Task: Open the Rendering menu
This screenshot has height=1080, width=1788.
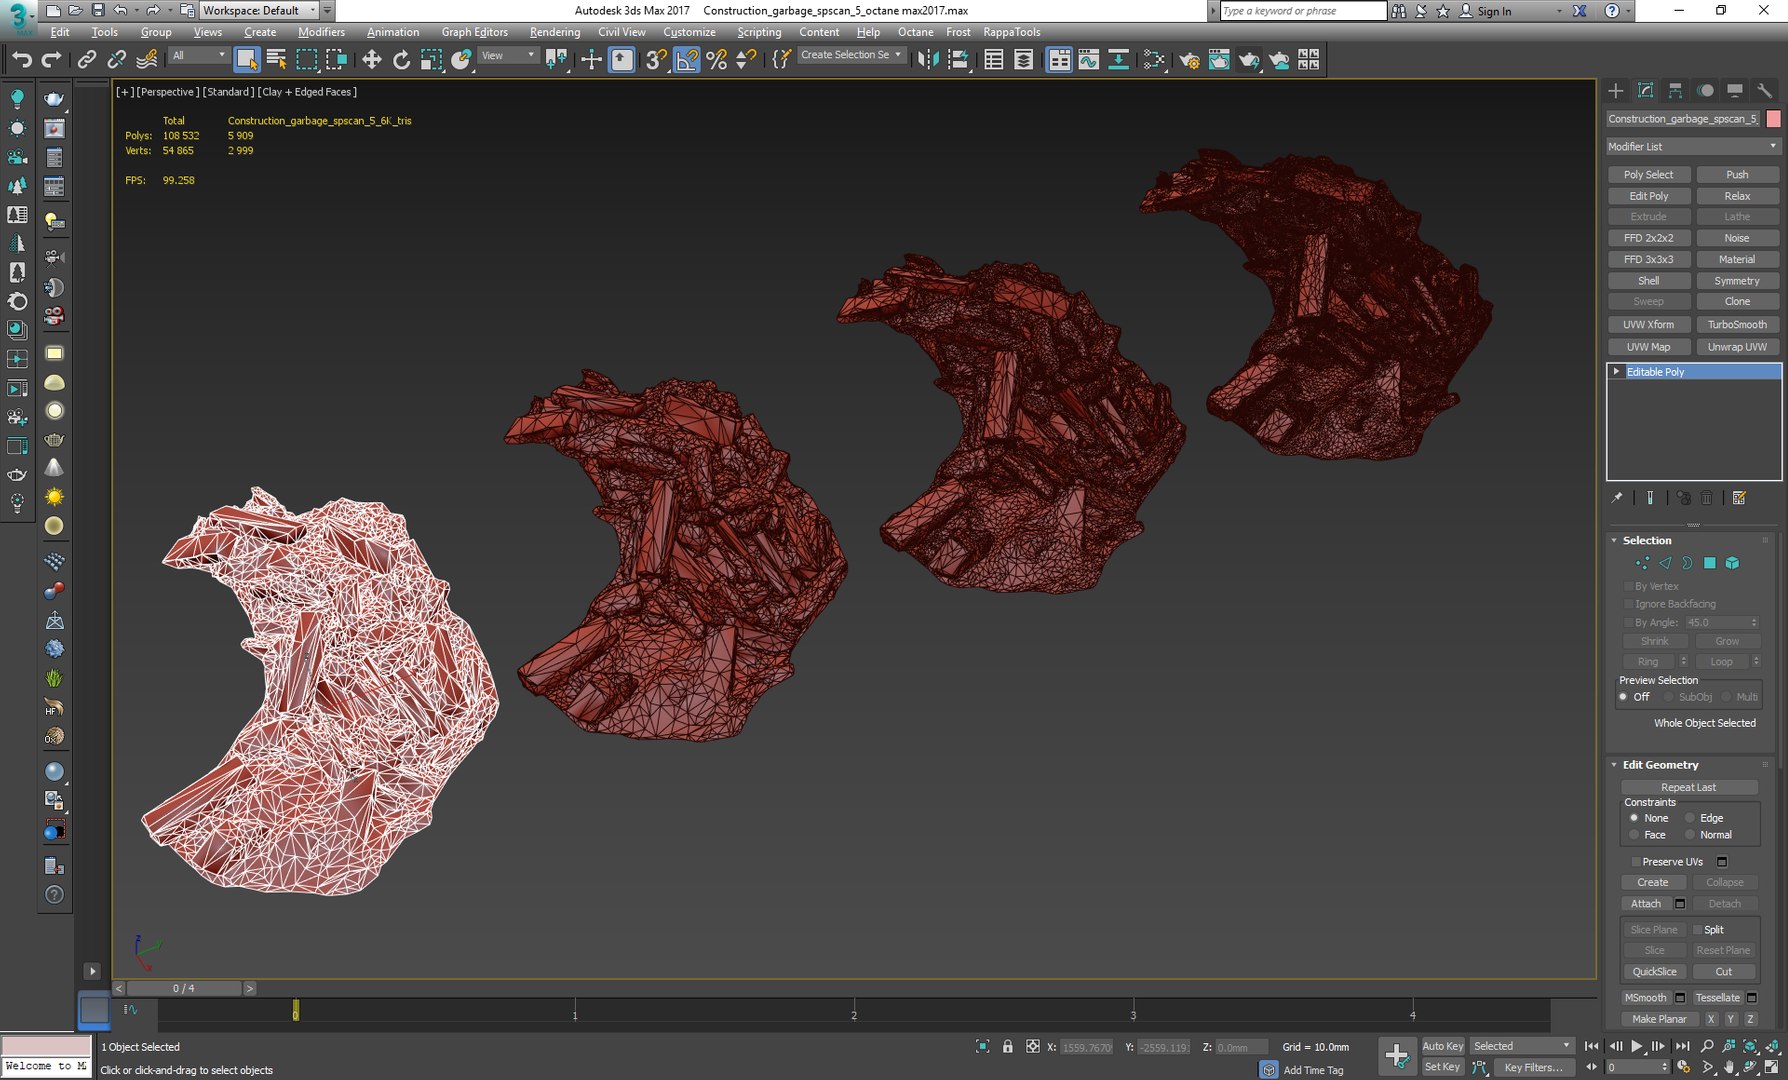Action: [x=554, y=32]
